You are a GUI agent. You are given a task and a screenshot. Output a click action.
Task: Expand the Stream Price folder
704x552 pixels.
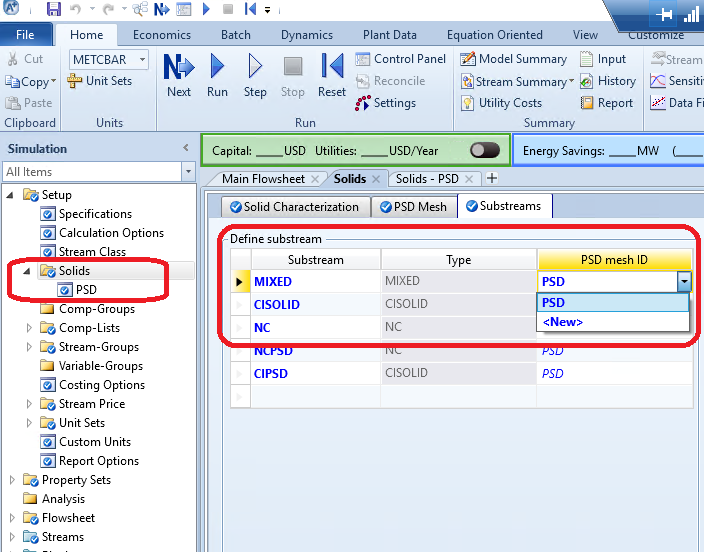[29, 404]
